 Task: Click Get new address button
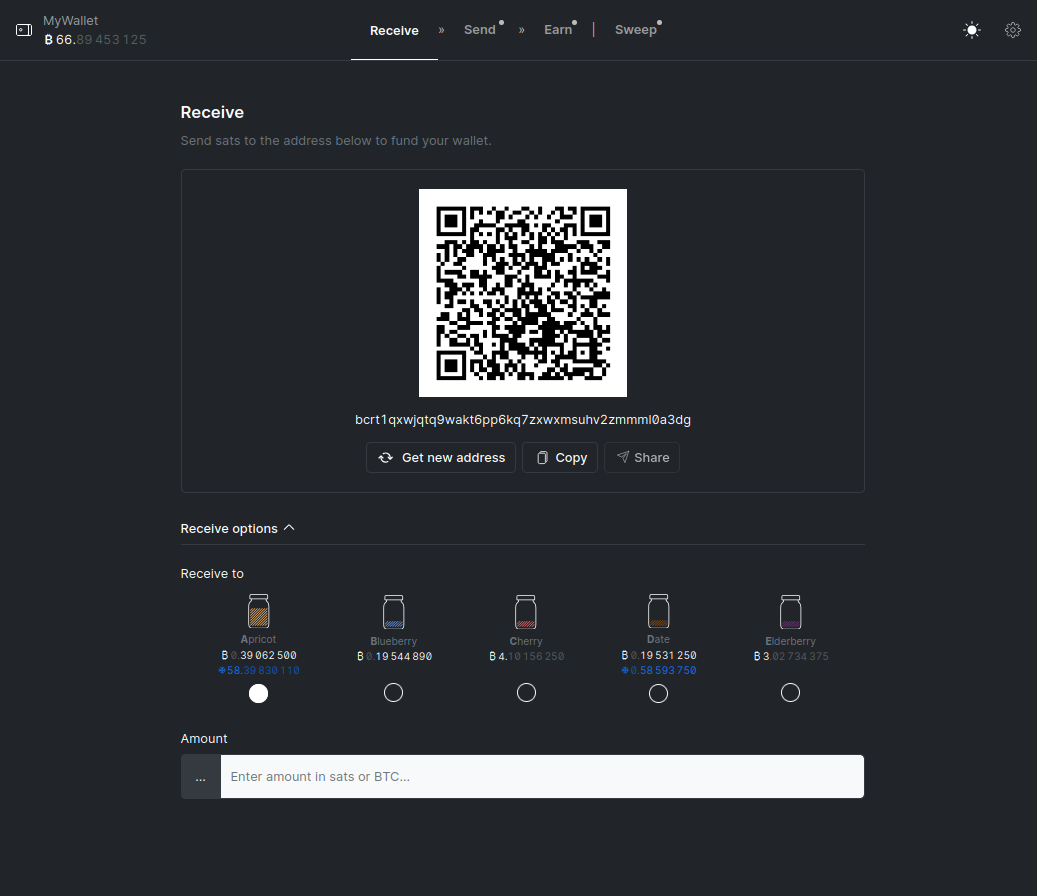click(x=441, y=458)
